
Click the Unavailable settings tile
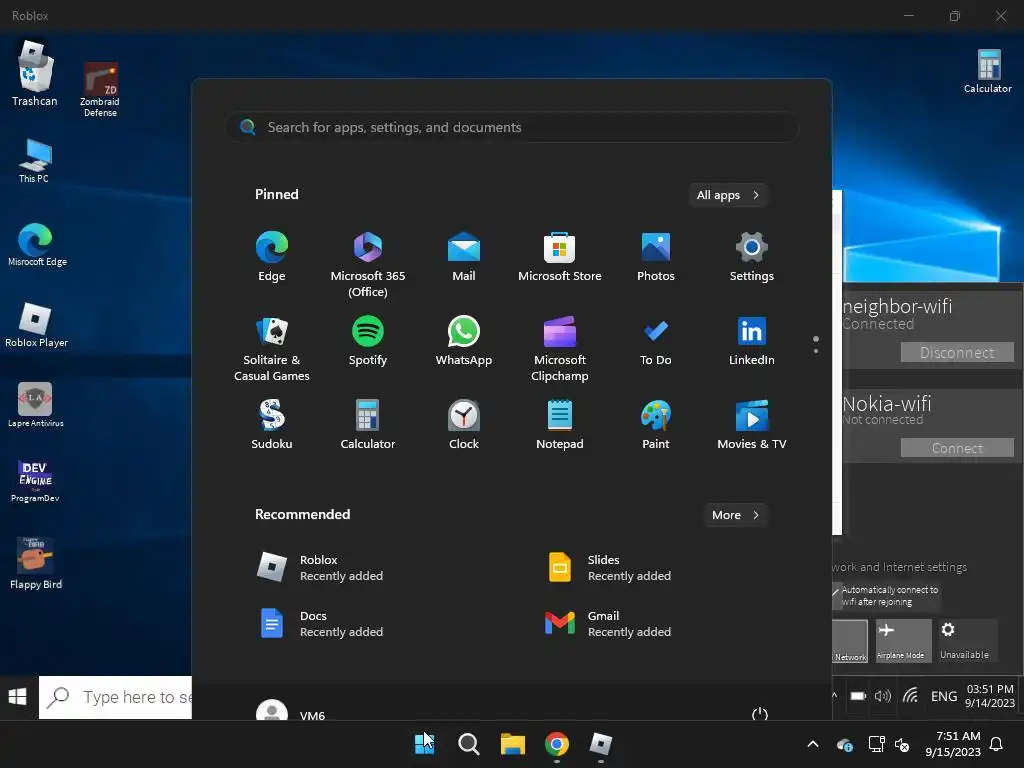click(967, 641)
